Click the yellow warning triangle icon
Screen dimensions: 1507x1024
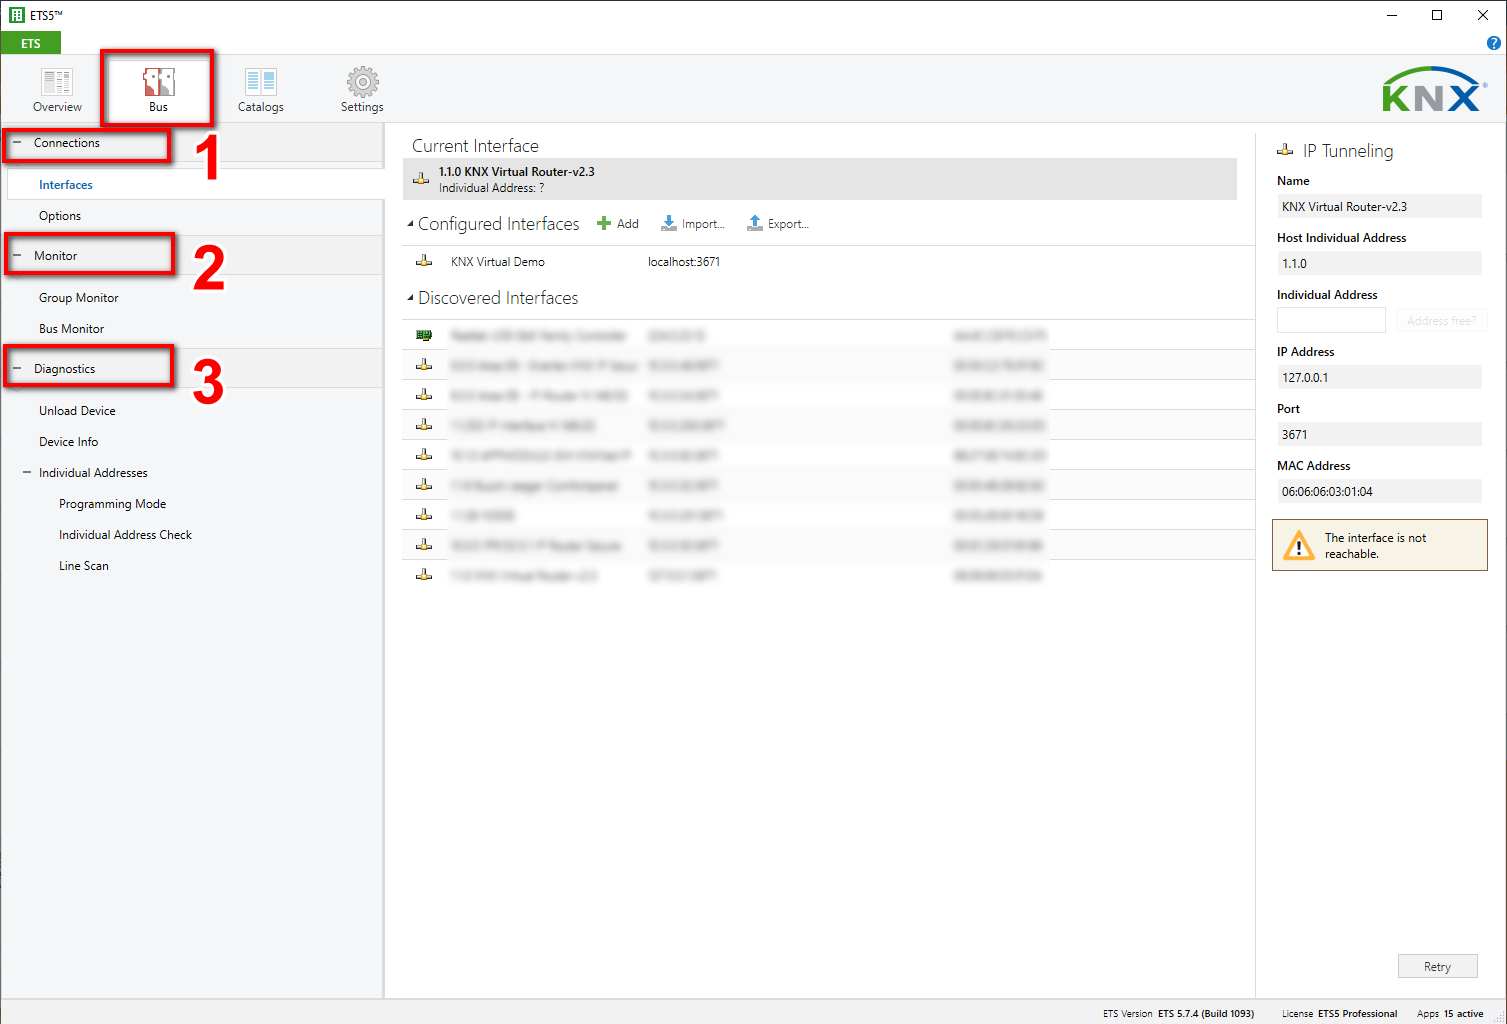(1298, 546)
